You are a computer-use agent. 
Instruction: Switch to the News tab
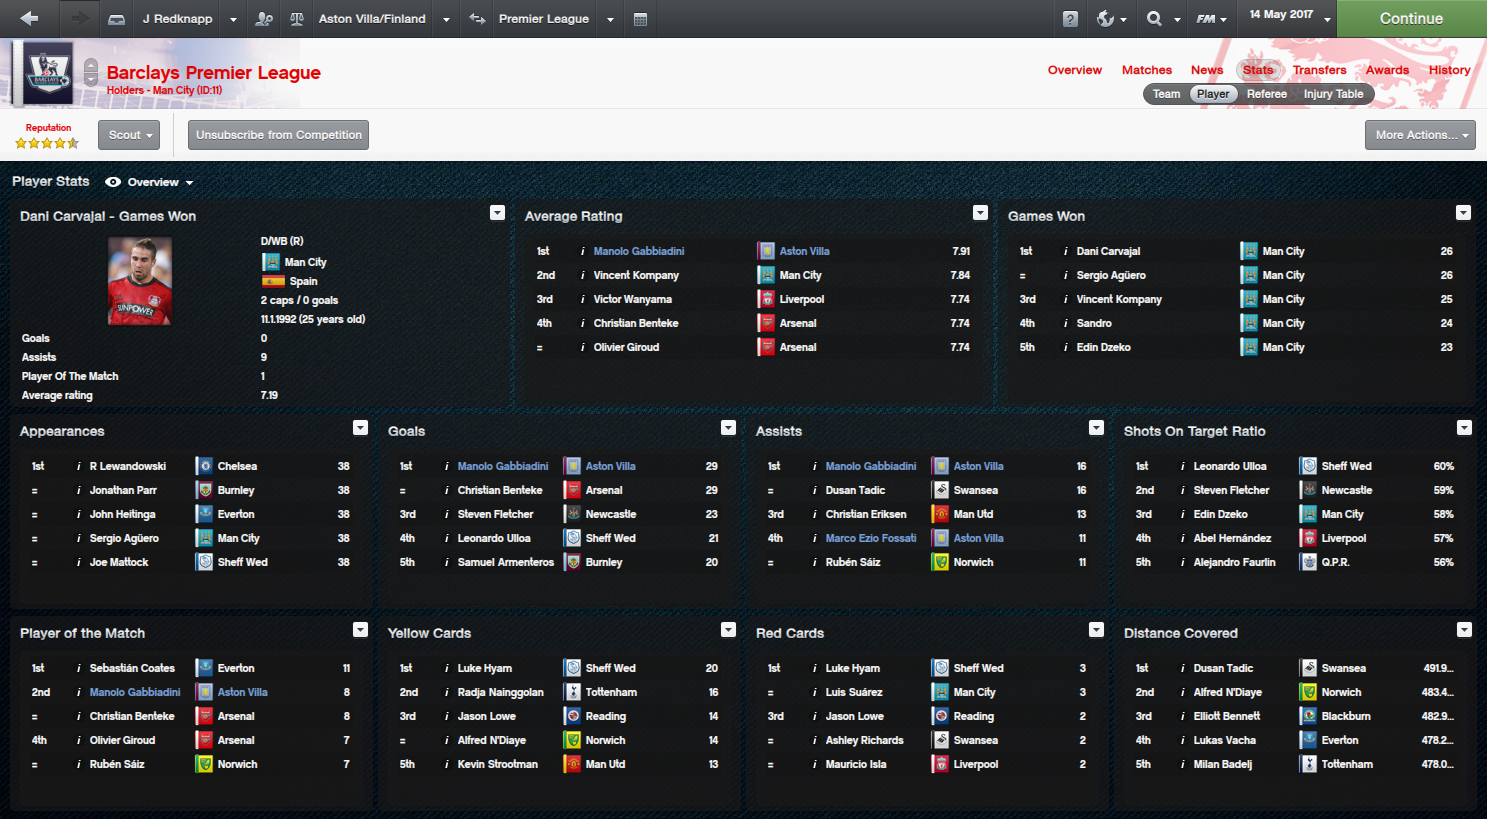pos(1207,70)
